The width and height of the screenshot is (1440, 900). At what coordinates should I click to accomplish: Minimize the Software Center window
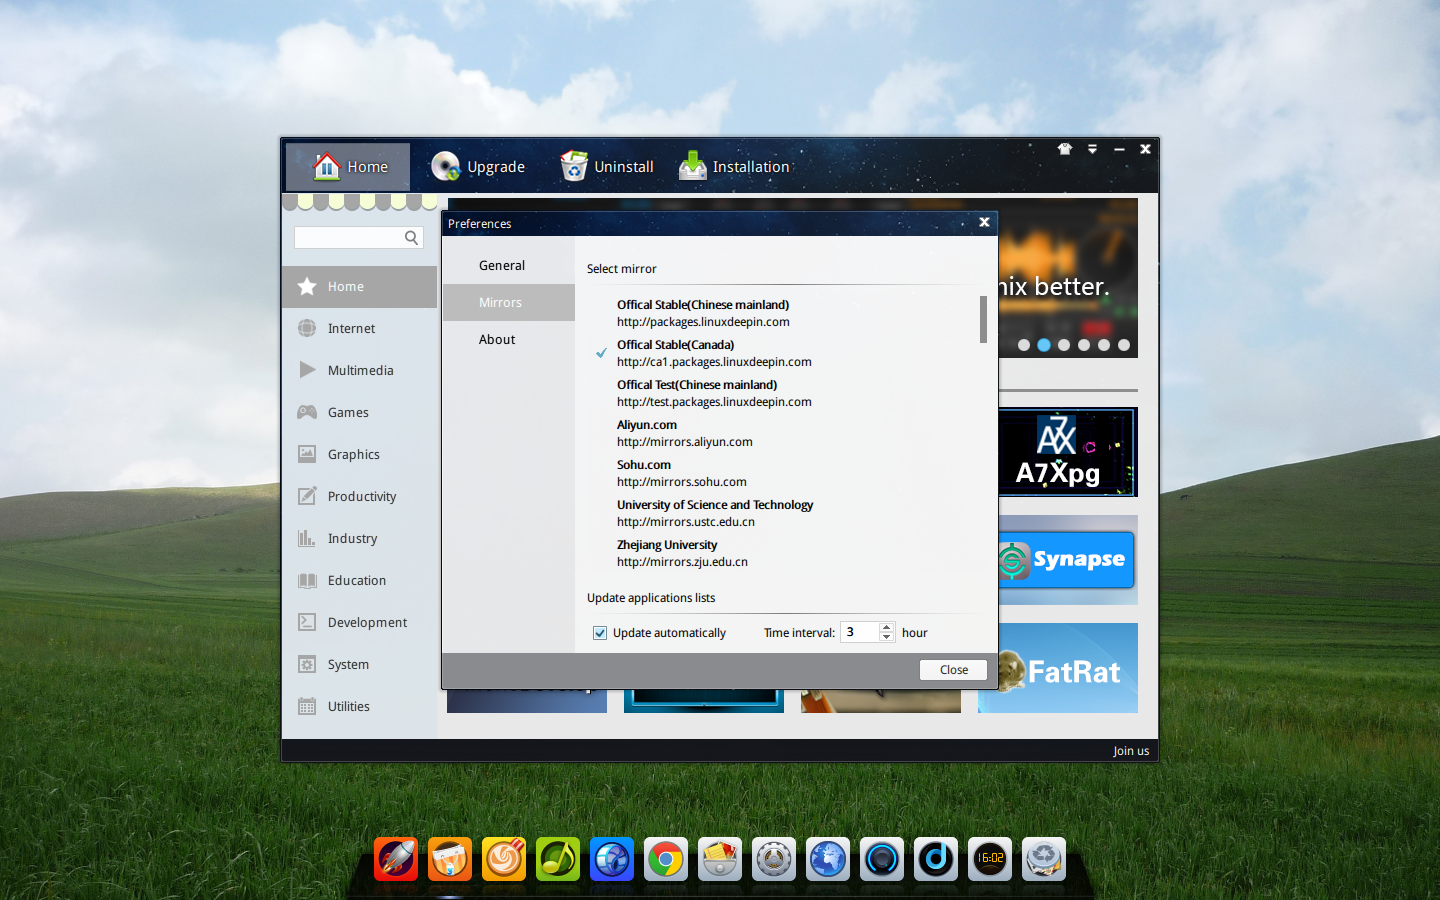(1119, 149)
